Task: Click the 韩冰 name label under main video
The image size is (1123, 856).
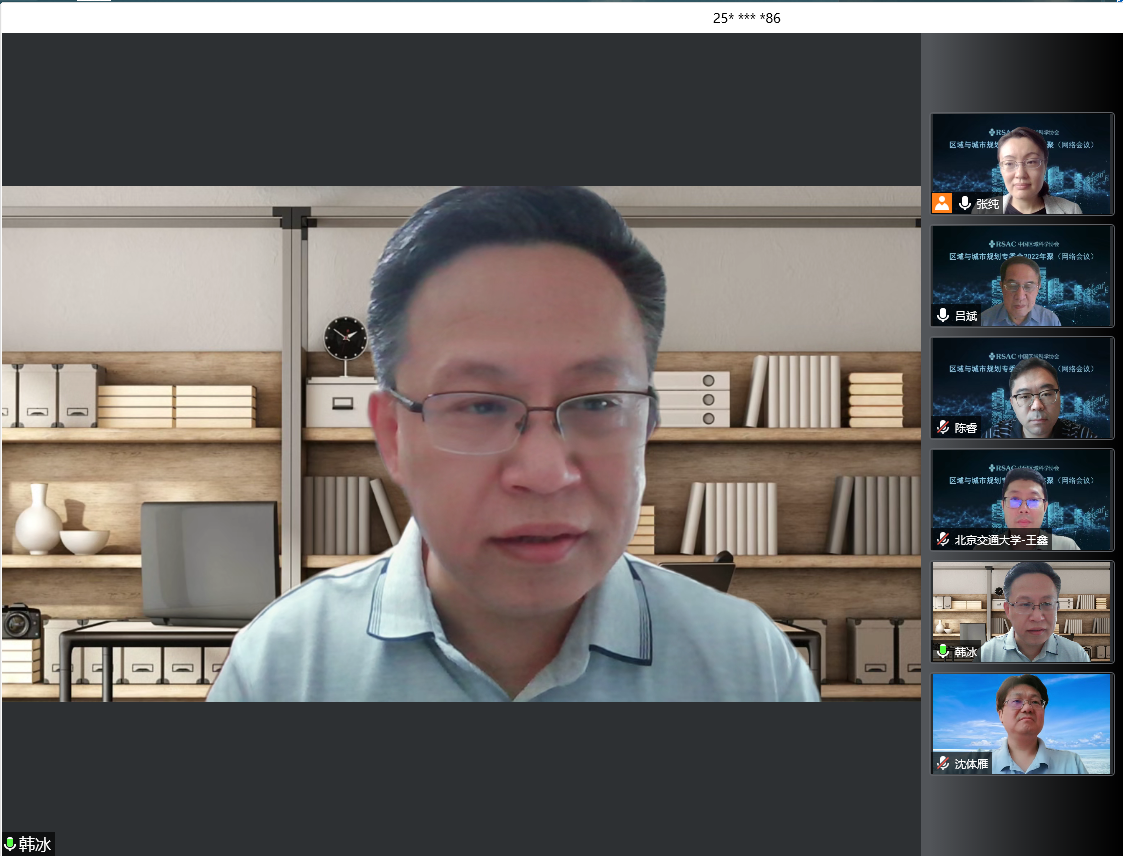Action: [x=35, y=845]
